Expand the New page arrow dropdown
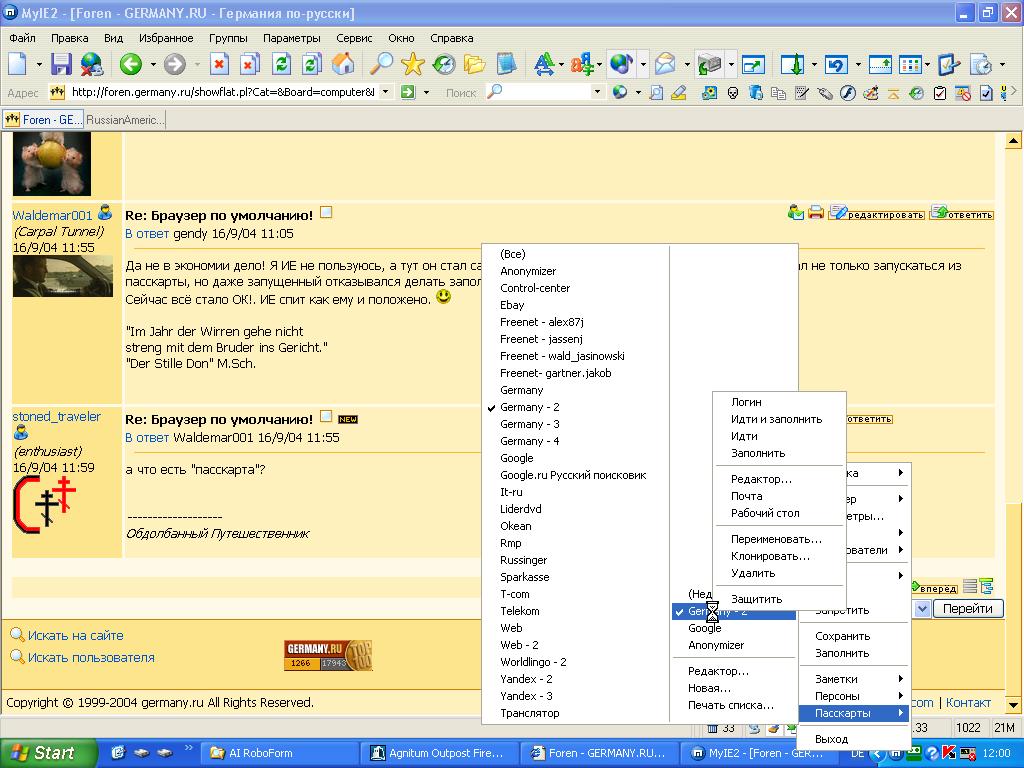This screenshot has height=768, width=1024. click(39, 64)
